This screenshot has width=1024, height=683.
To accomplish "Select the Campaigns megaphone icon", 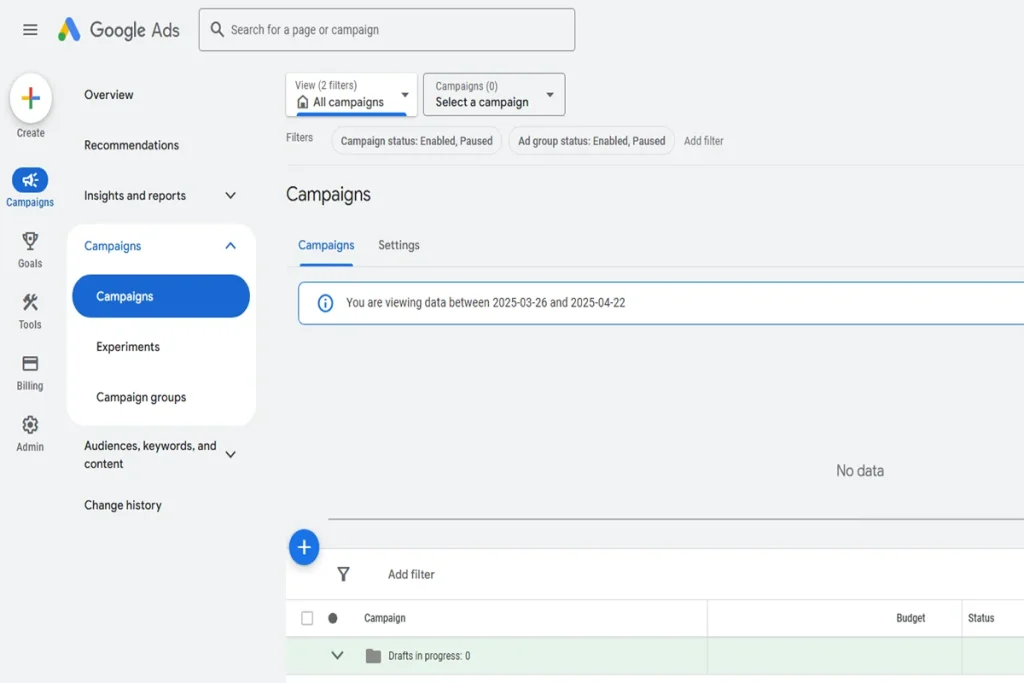I will 30,181.
